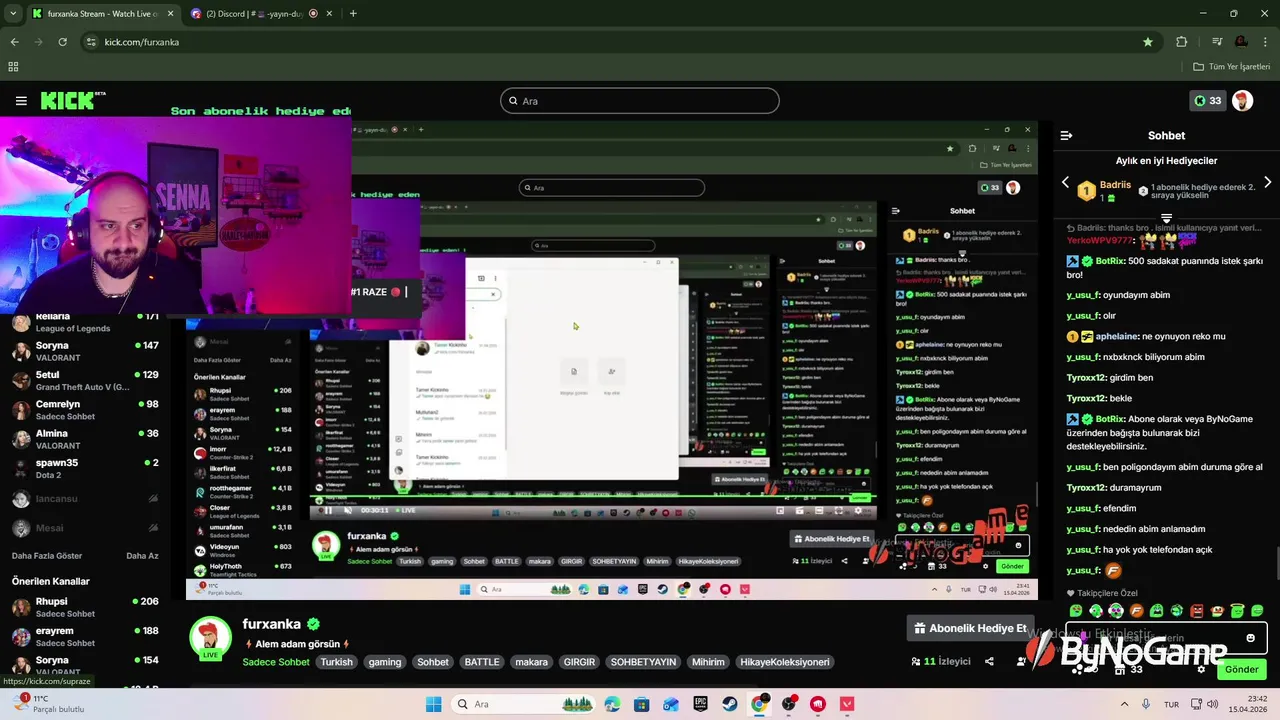The width and height of the screenshot is (1280, 720).
Task: Open the user profile avatar menu
Action: pos(1242,101)
